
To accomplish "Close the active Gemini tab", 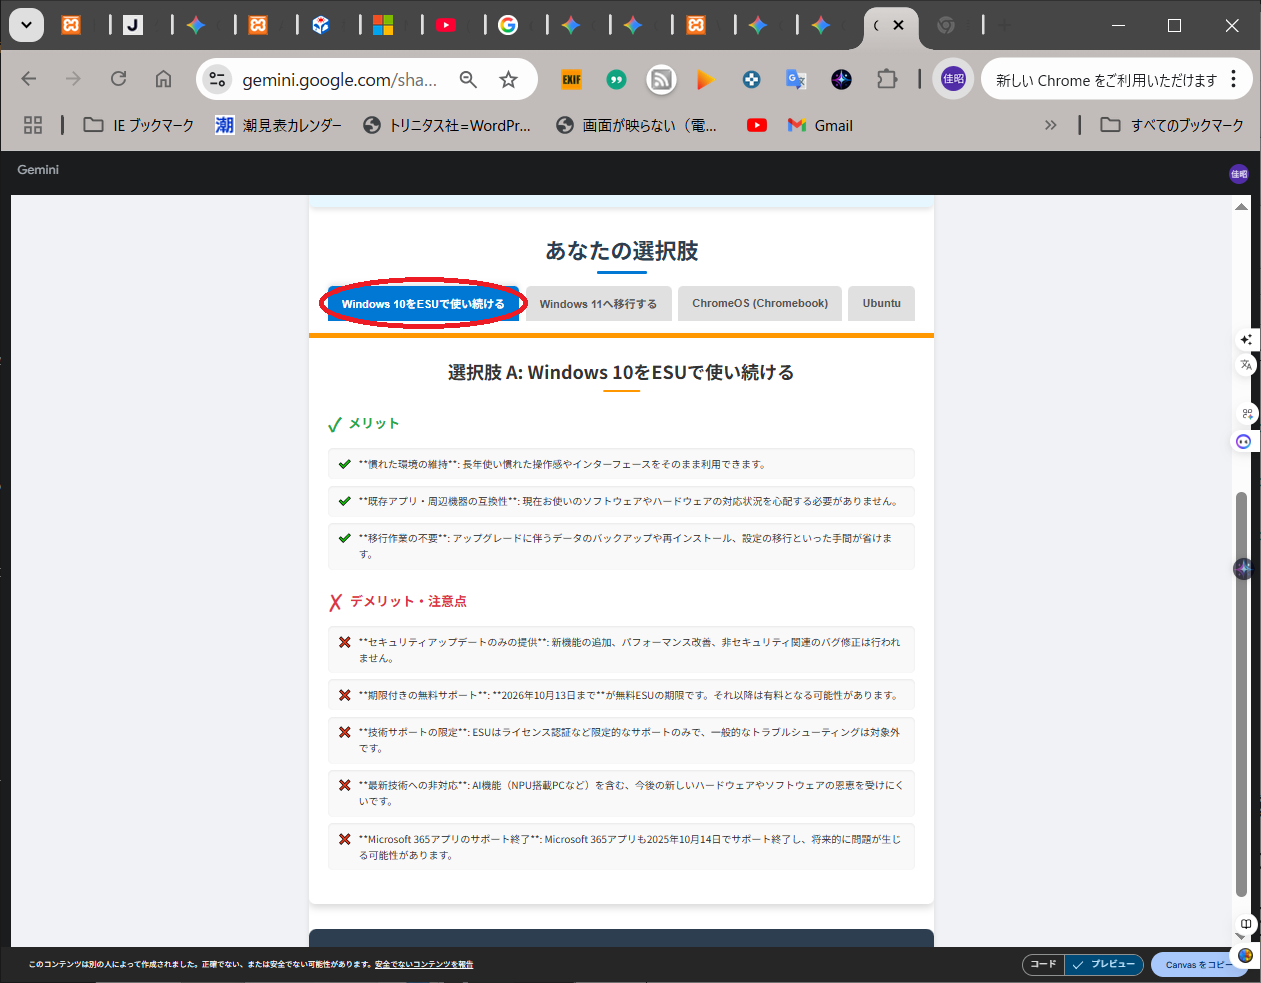I will [899, 25].
